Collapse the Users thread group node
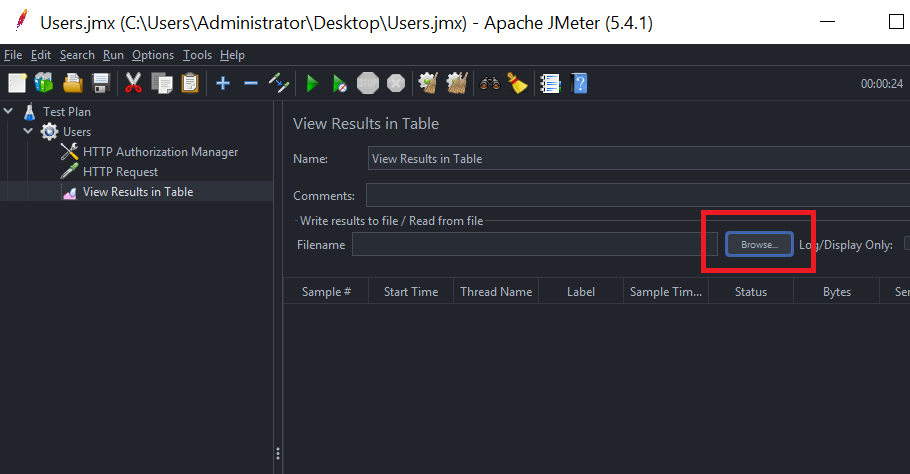This screenshot has width=910, height=474. (28, 131)
